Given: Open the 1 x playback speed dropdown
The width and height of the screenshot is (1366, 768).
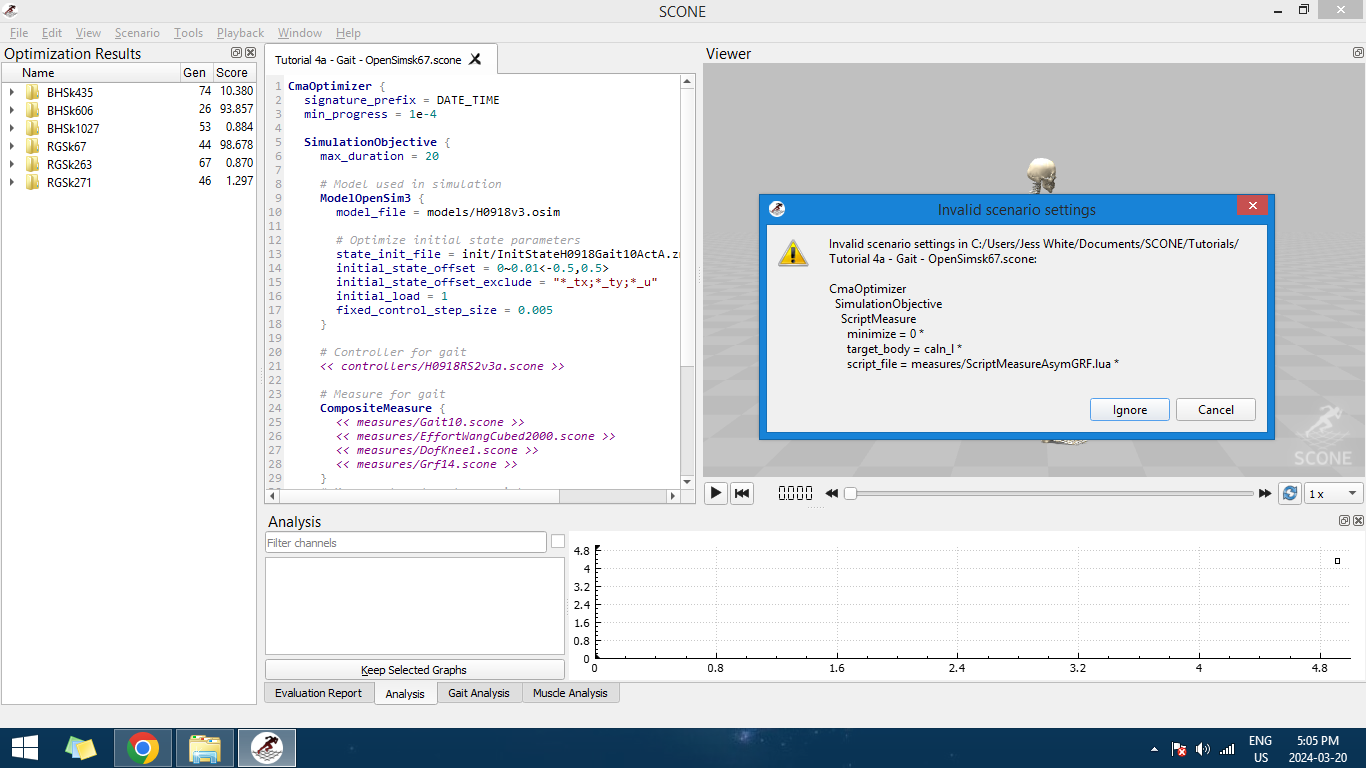Looking at the screenshot, I should pos(1334,493).
